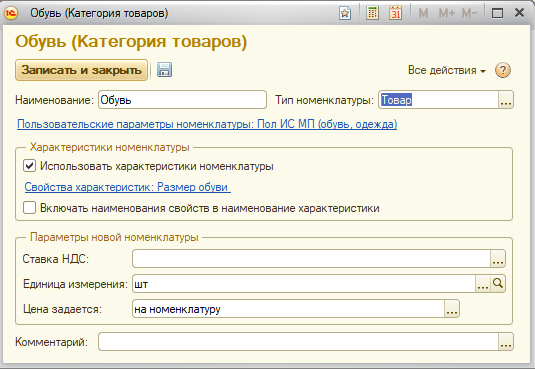Open Свойства характеристик: Размер обуви link
Screen dimensions: 535x369
(128, 187)
